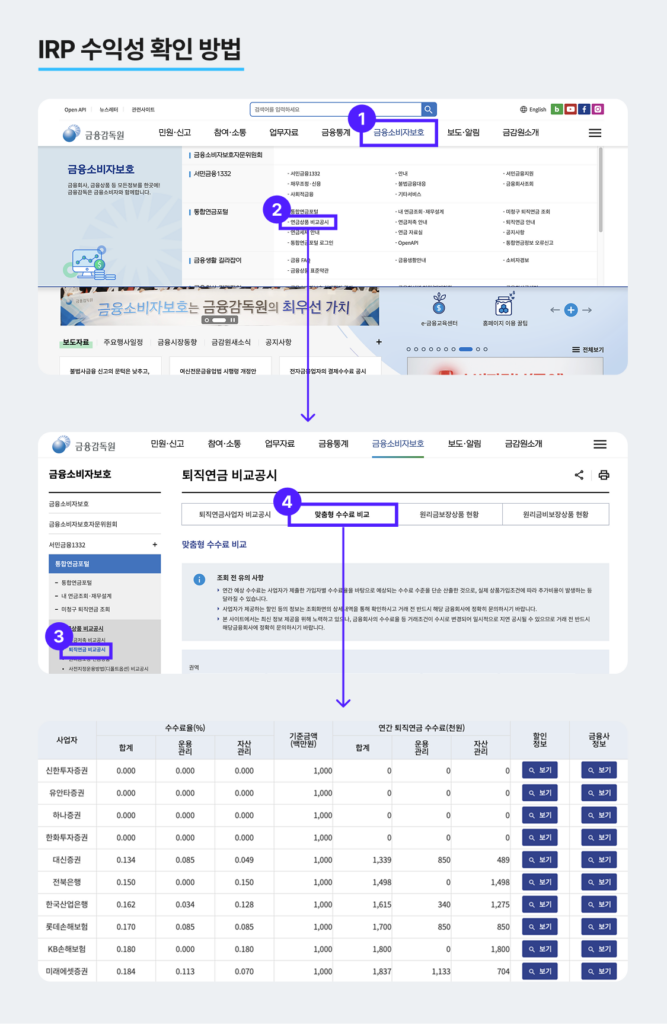This screenshot has height=1024, width=667.
Task: Switch to the 금융시장동향 news tab
Action: tap(177, 342)
